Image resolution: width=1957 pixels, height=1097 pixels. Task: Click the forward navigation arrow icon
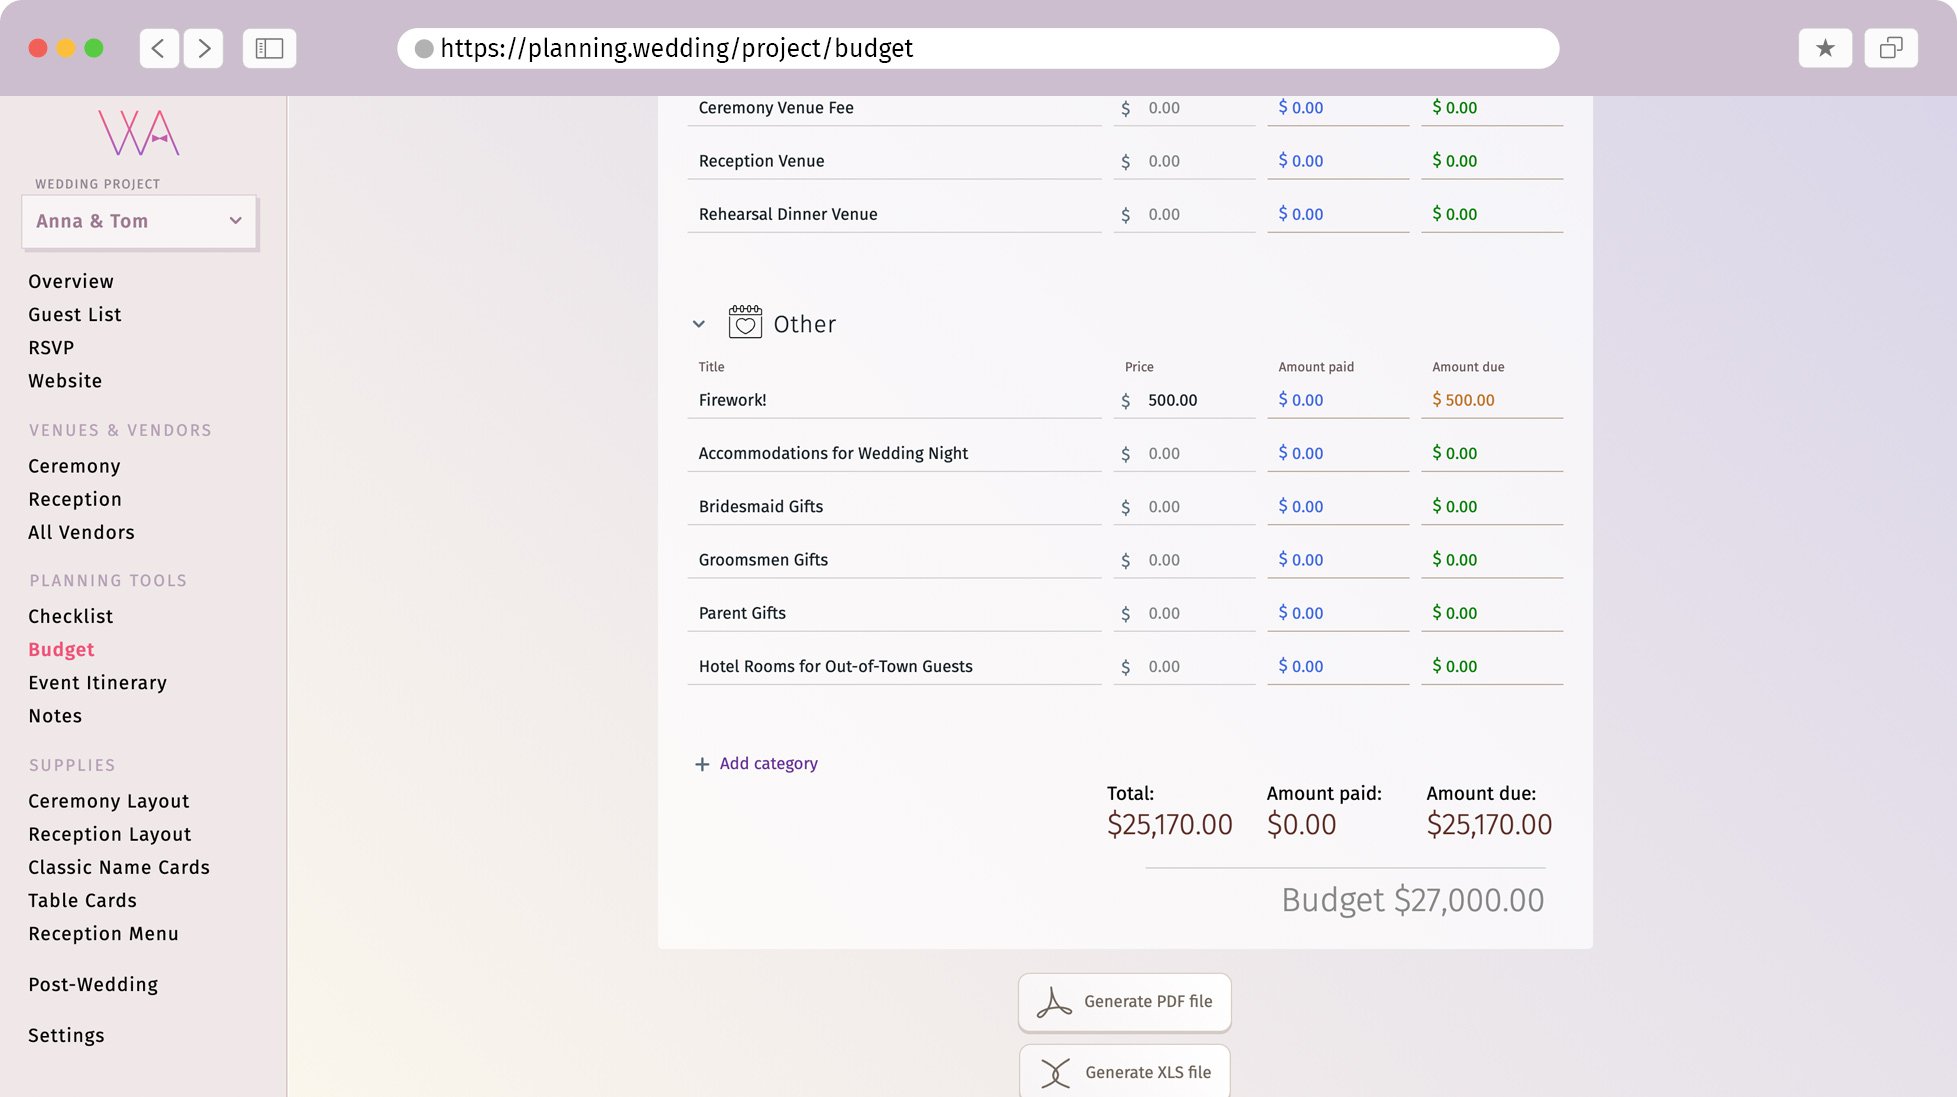pyautogui.click(x=204, y=48)
